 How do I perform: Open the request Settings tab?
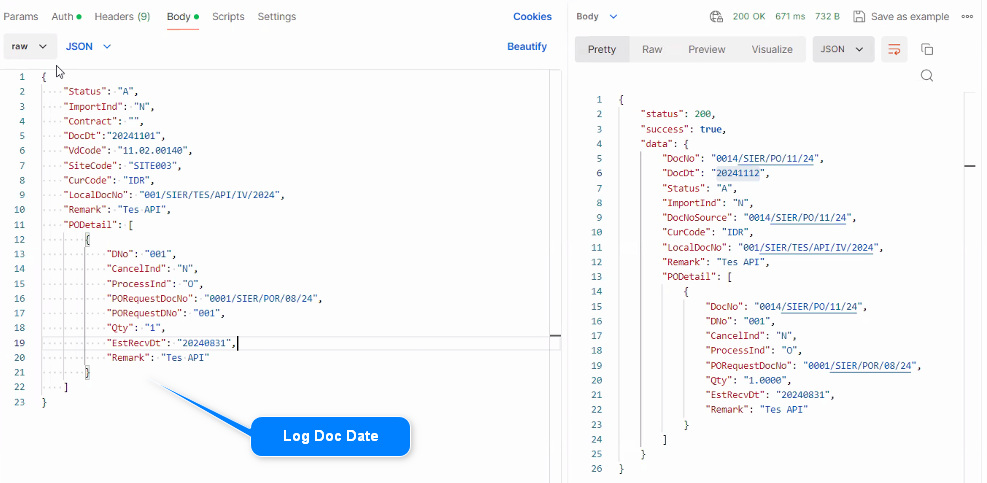(276, 17)
